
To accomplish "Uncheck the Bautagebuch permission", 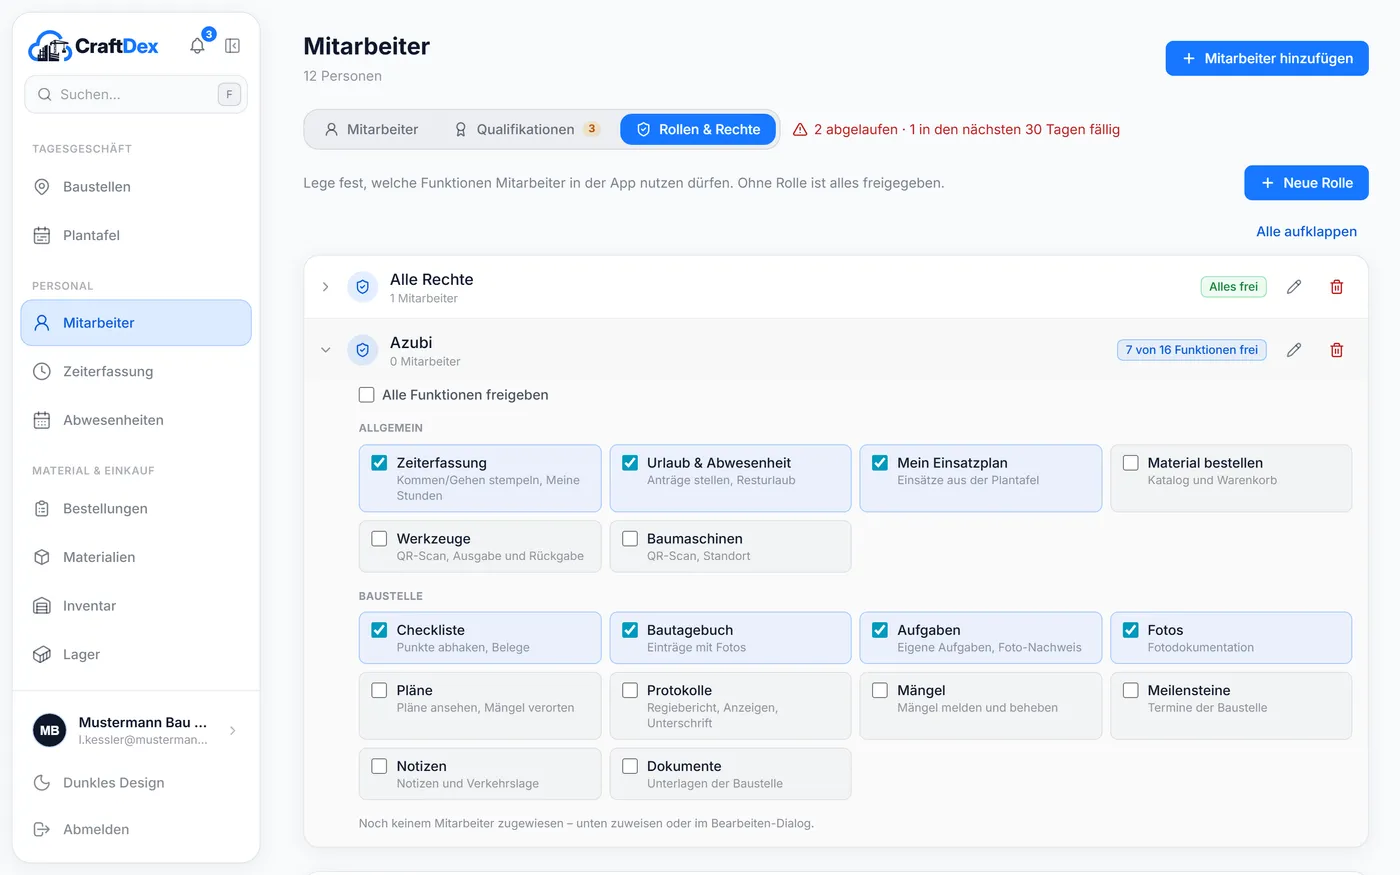I will point(630,630).
